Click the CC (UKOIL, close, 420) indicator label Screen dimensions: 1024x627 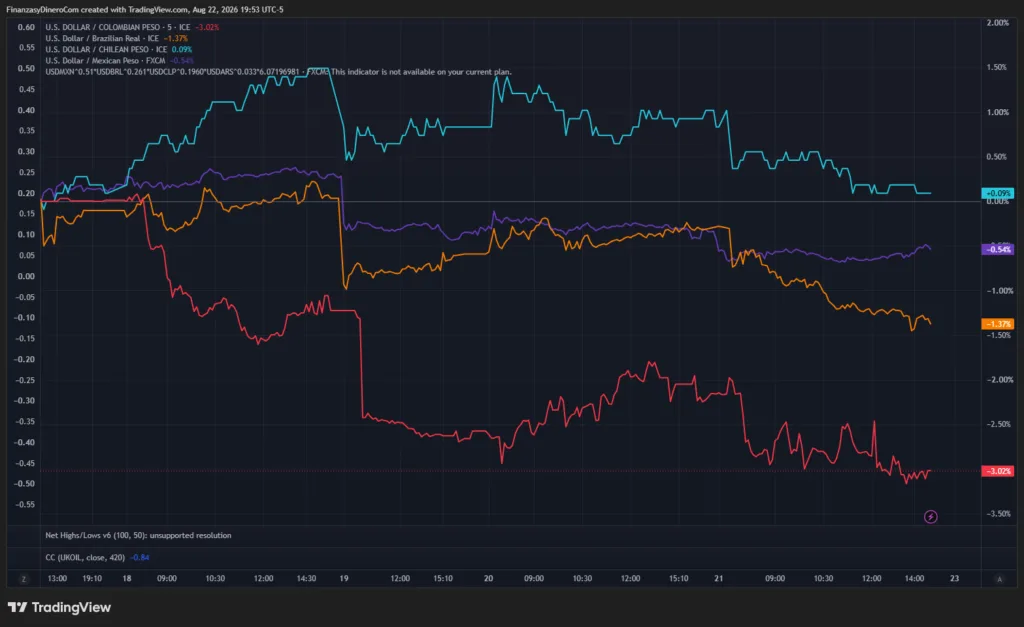click(x=85, y=558)
